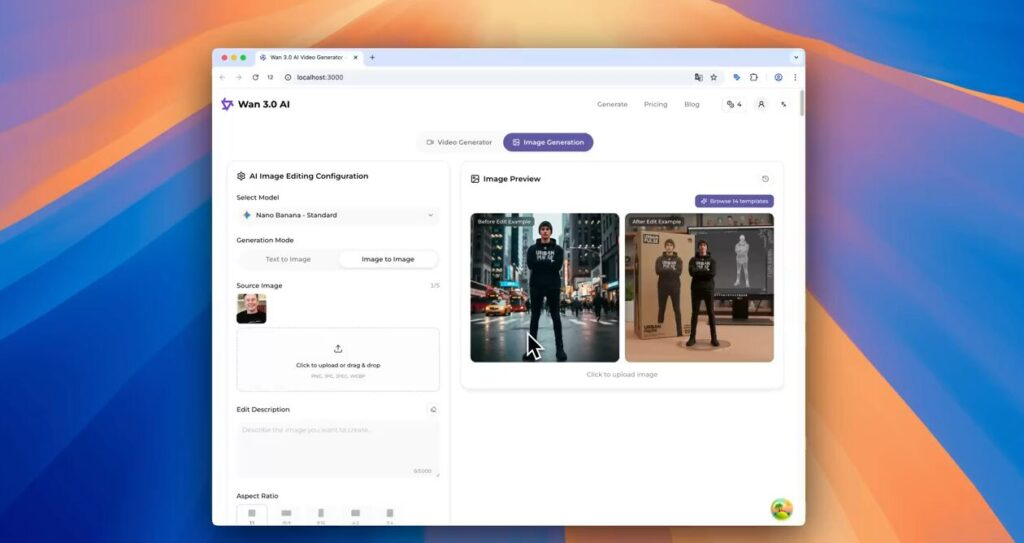Viewport: 1024px width, 543px height.
Task: Click the 'Click to upload image' text
Action: pyautogui.click(x=622, y=375)
